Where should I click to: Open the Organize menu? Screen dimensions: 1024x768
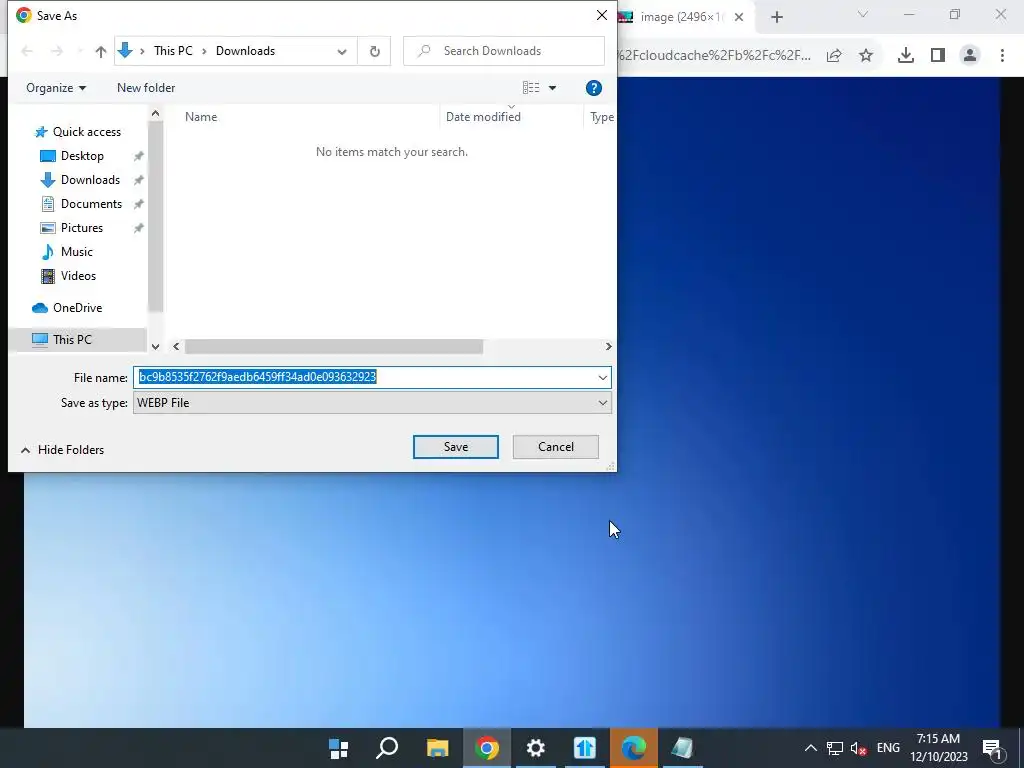[56, 88]
